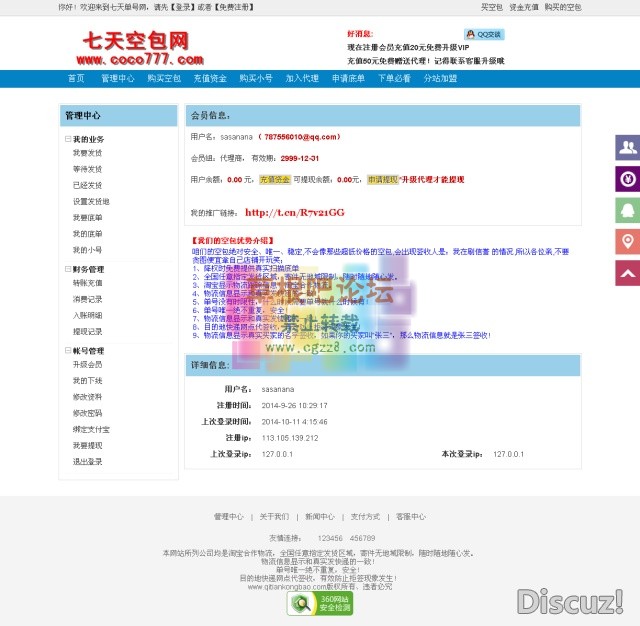Click registration time 2014-9-26 10:29:17
This screenshot has height=626, width=640.
point(294,406)
